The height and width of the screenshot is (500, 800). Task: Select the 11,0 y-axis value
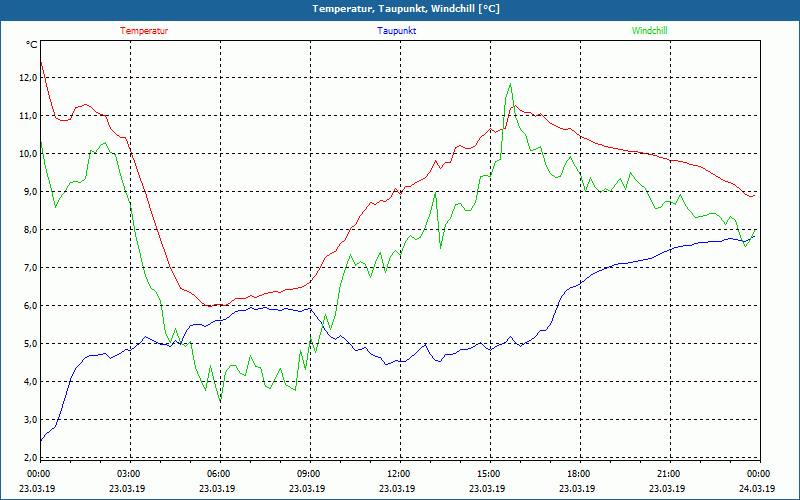tap(28, 116)
